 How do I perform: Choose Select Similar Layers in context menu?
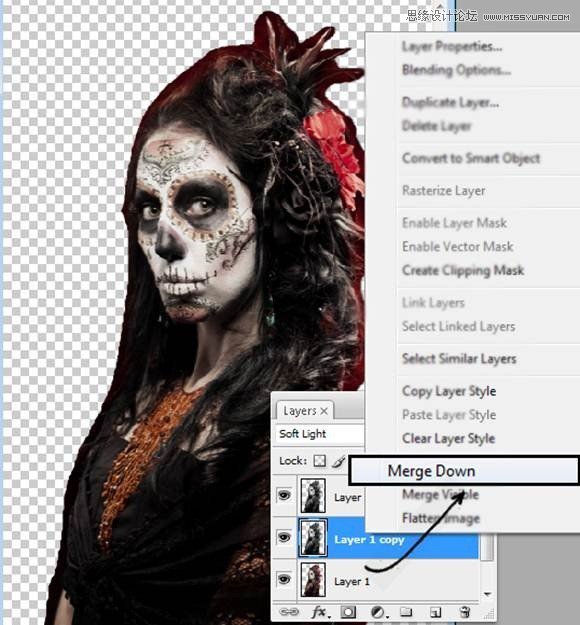[x=459, y=359]
